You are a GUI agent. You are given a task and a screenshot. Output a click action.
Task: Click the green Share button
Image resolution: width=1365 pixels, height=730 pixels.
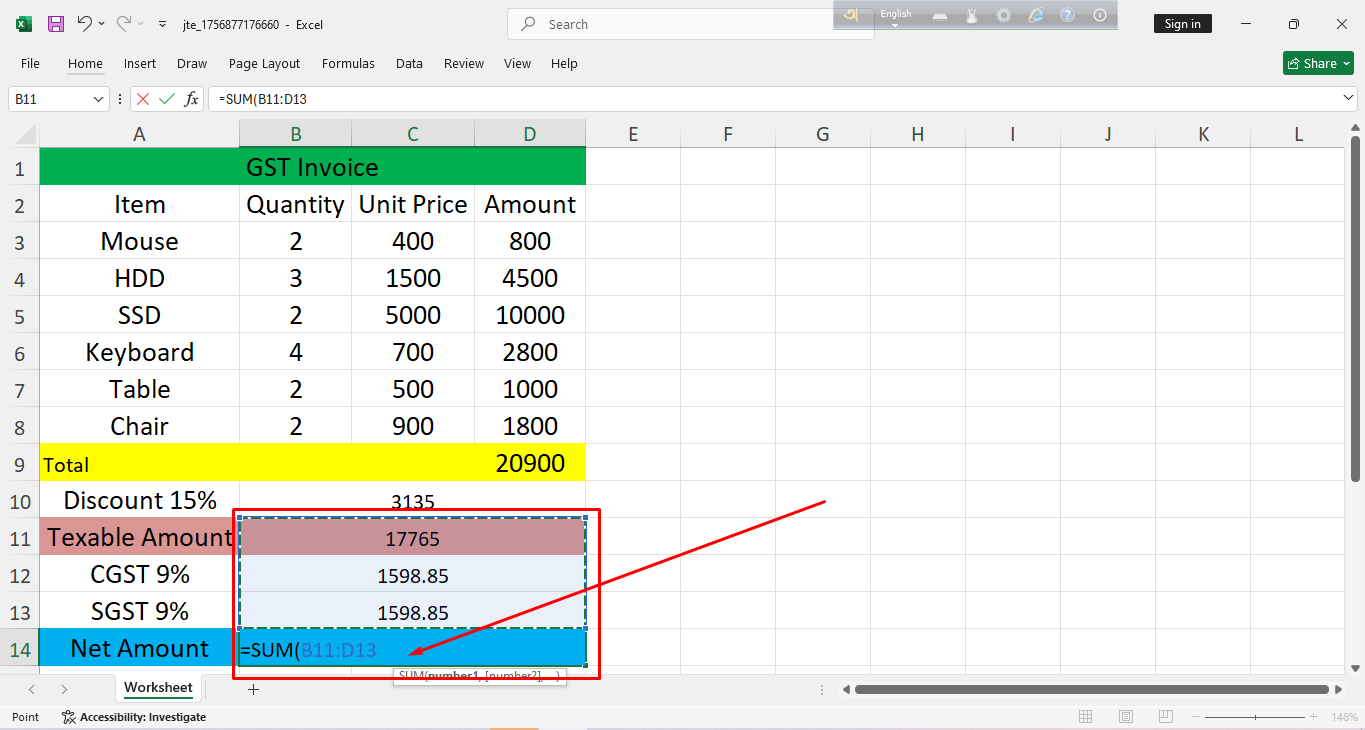click(1318, 63)
